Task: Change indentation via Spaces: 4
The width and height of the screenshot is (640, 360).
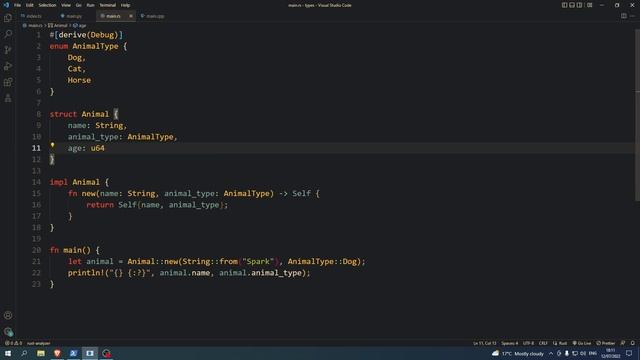Action: click(509, 343)
